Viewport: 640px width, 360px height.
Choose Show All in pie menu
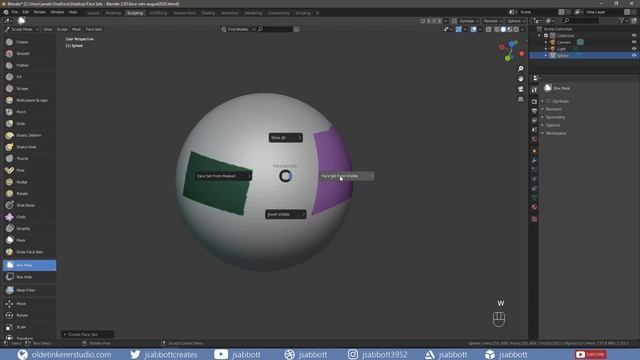pyautogui.click(x=286, y=138)
